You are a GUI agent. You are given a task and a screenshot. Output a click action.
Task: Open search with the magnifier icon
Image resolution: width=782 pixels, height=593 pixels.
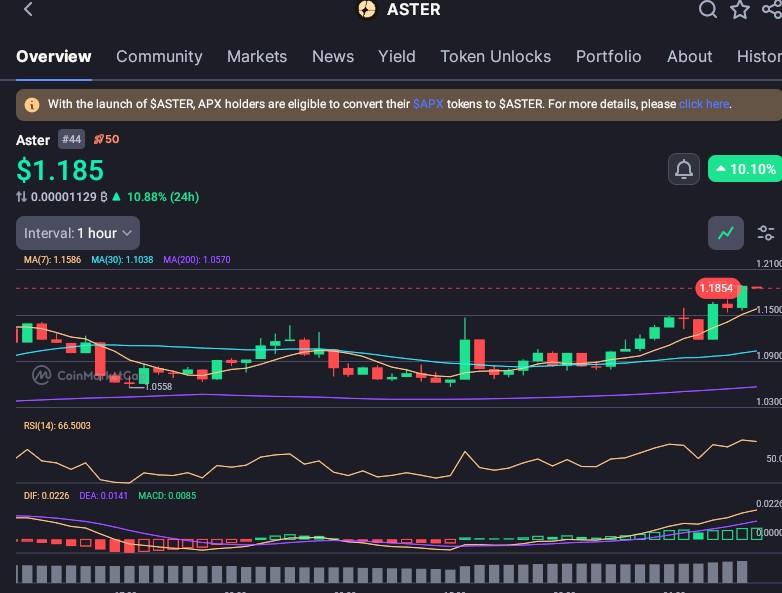tap(707, 10)
